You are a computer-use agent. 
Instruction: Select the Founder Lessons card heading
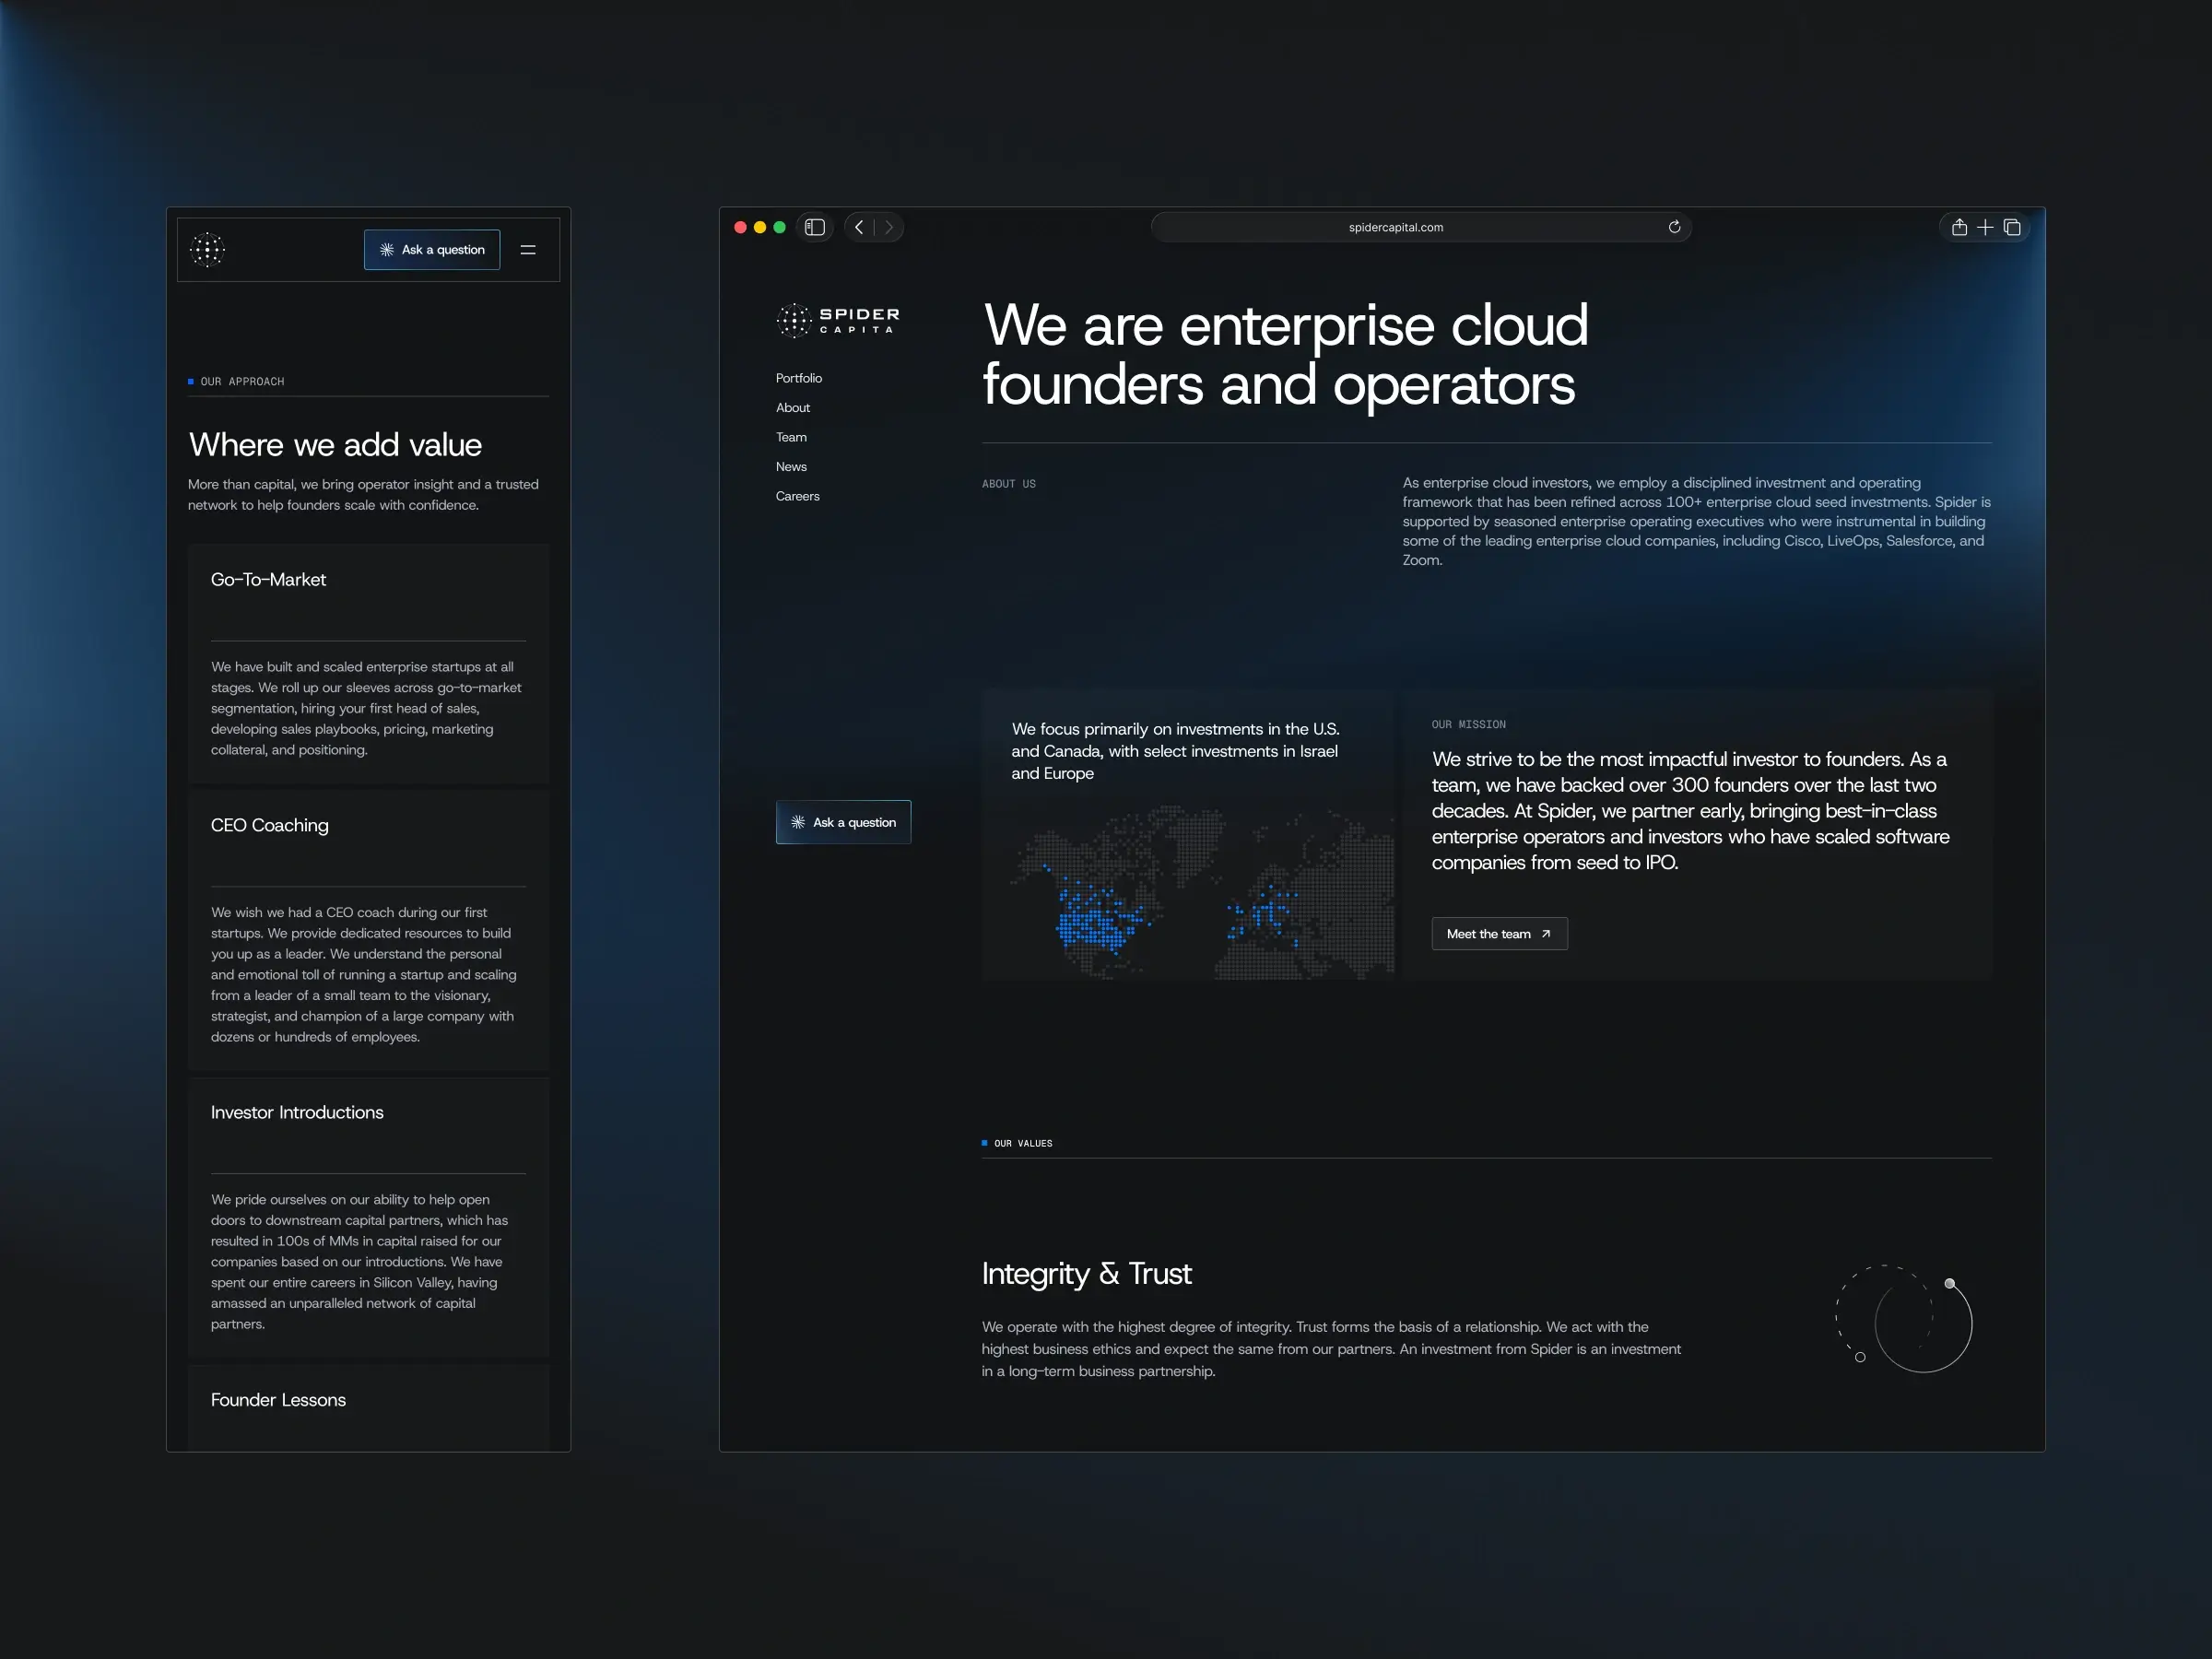click(278, 1400)
